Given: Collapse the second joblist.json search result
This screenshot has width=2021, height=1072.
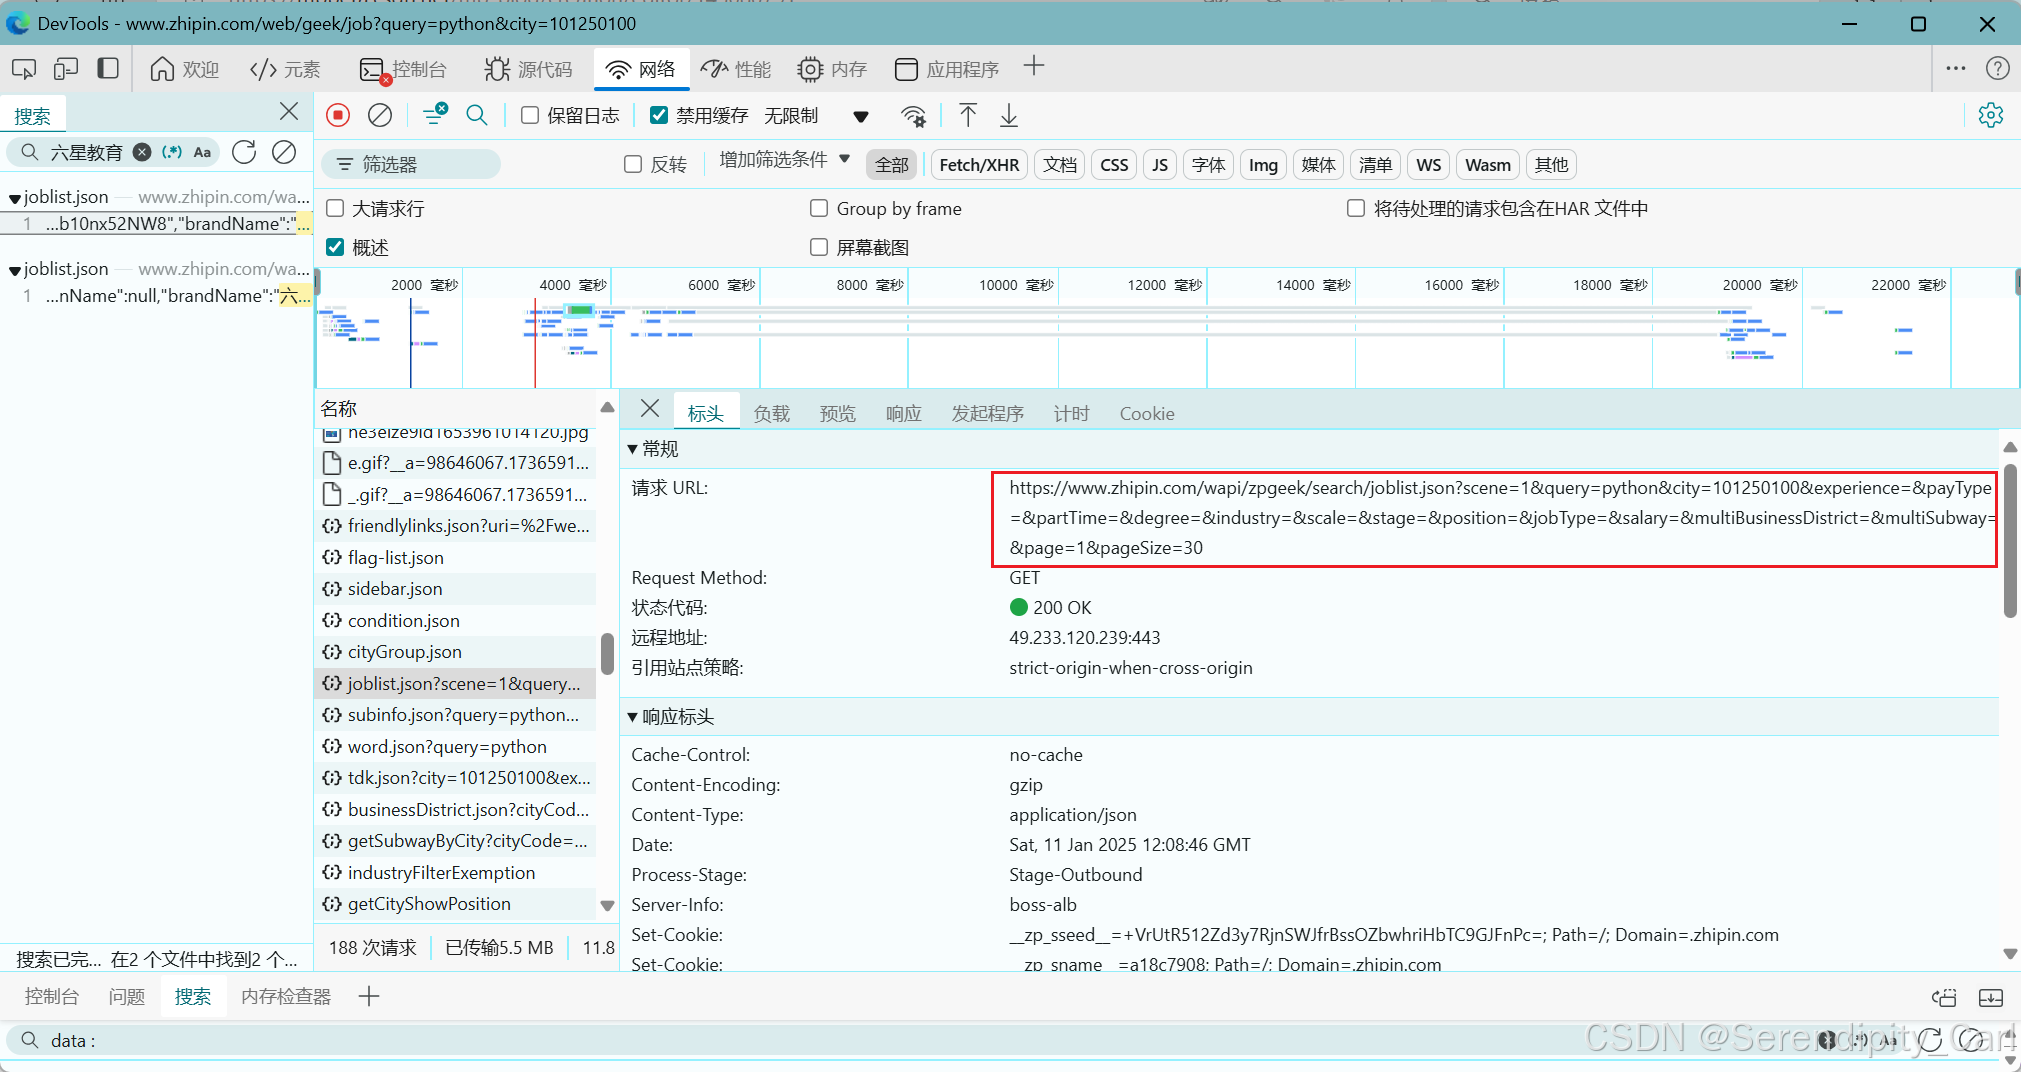Looking at the screenshot, I should pos(15,270).
